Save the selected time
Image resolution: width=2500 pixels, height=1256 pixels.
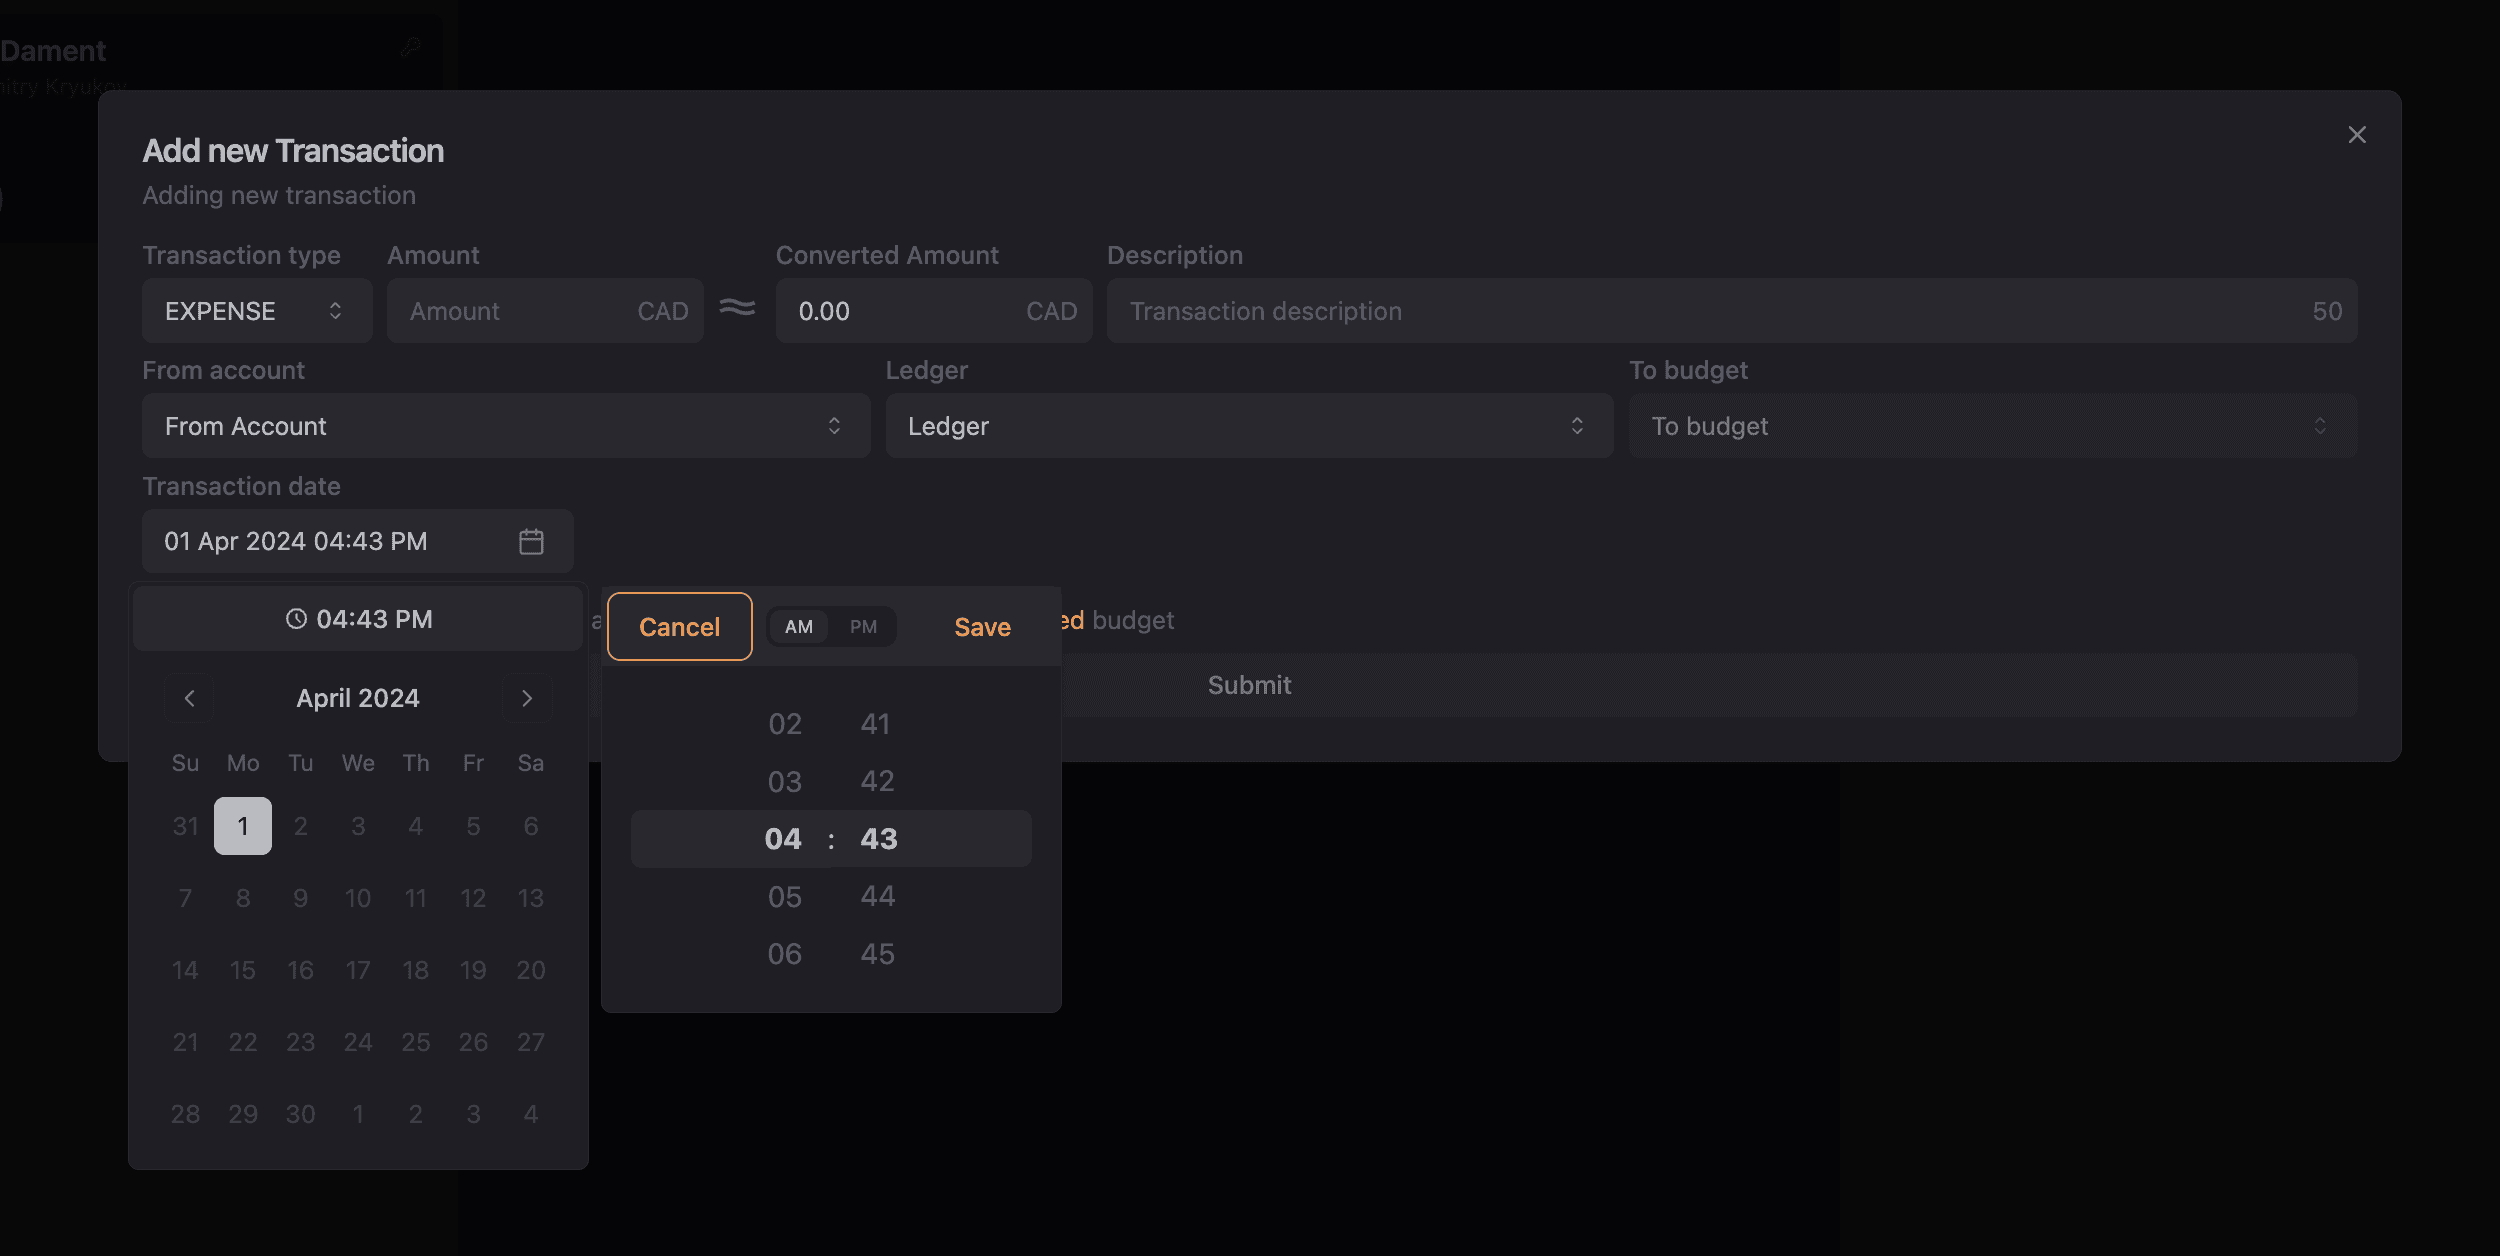(981, 626)
